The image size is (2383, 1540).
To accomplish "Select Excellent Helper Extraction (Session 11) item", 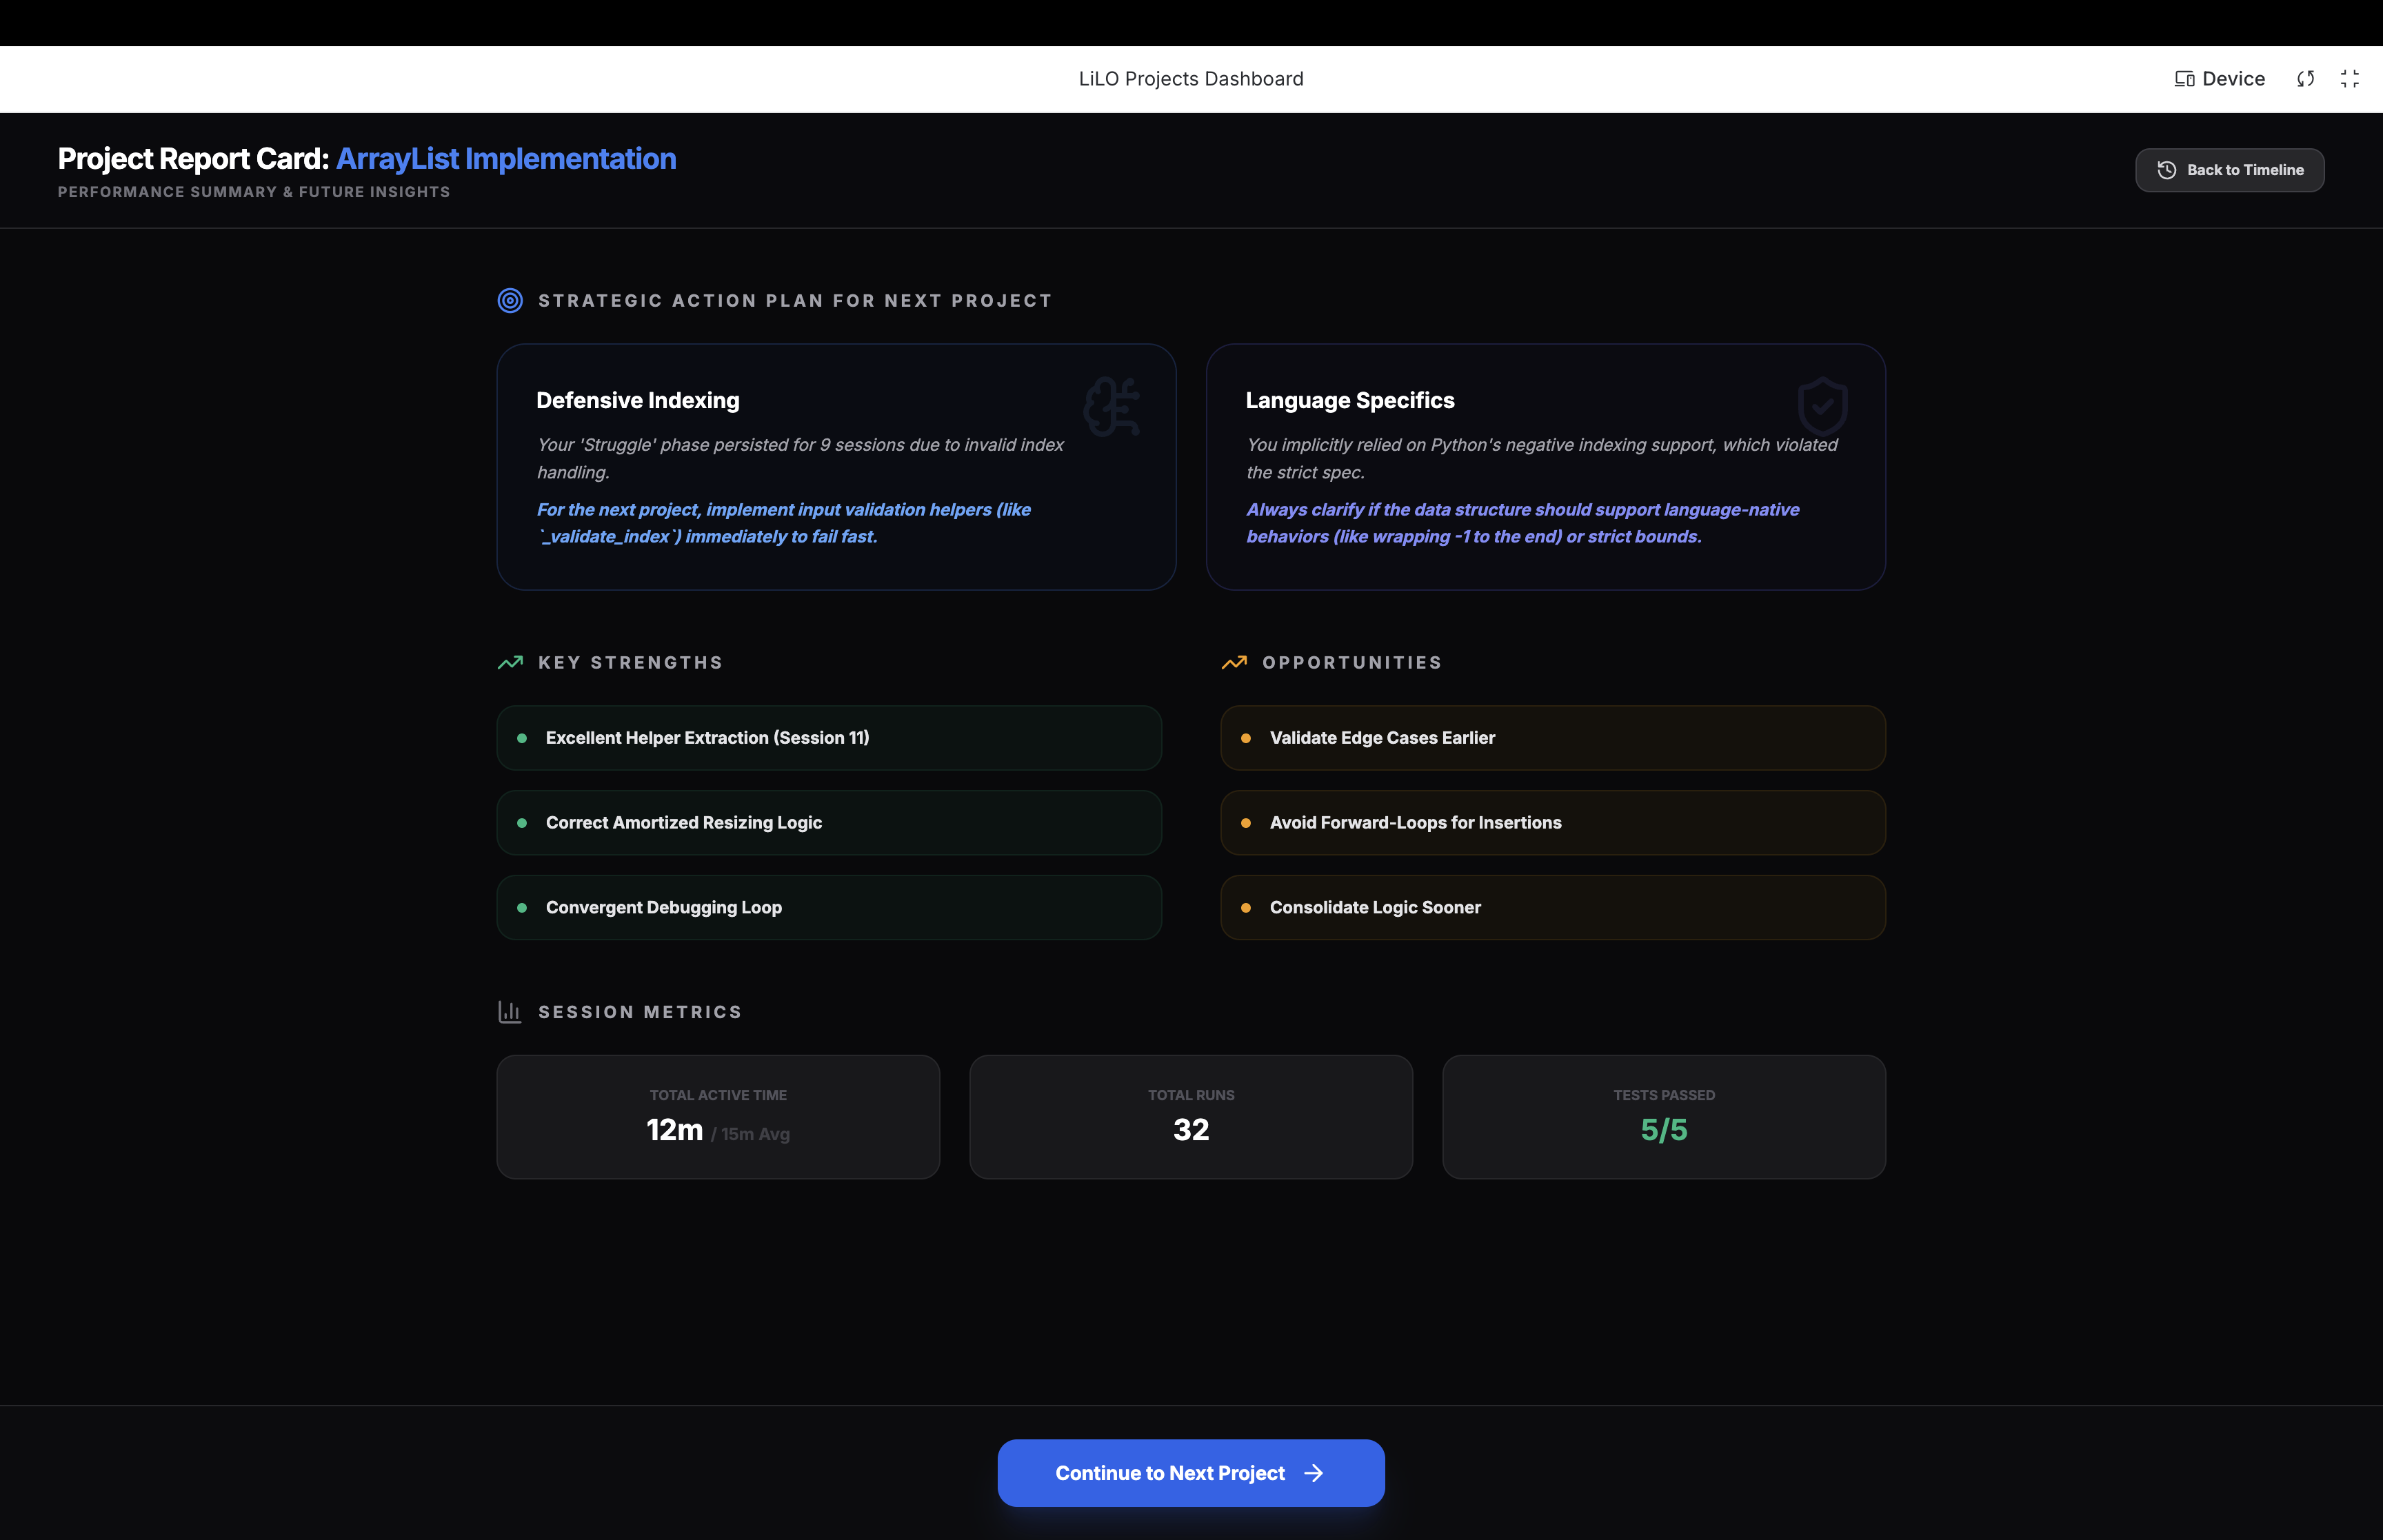I will 829,738.
